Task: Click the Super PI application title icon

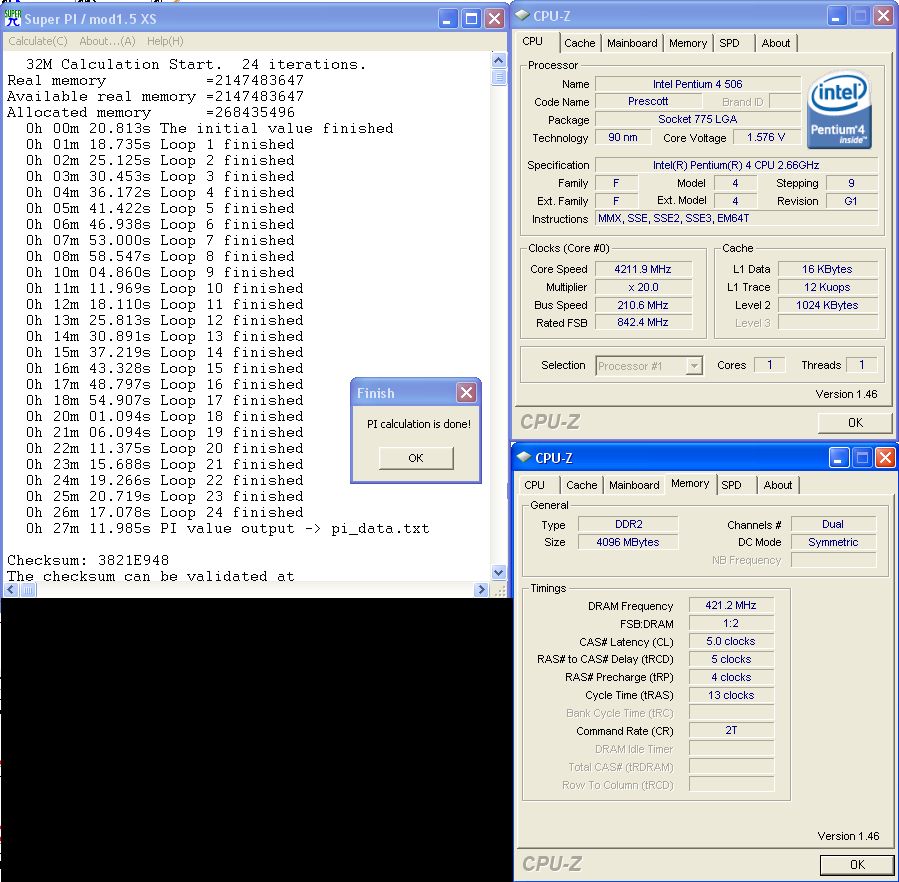Action: point(13,18)
